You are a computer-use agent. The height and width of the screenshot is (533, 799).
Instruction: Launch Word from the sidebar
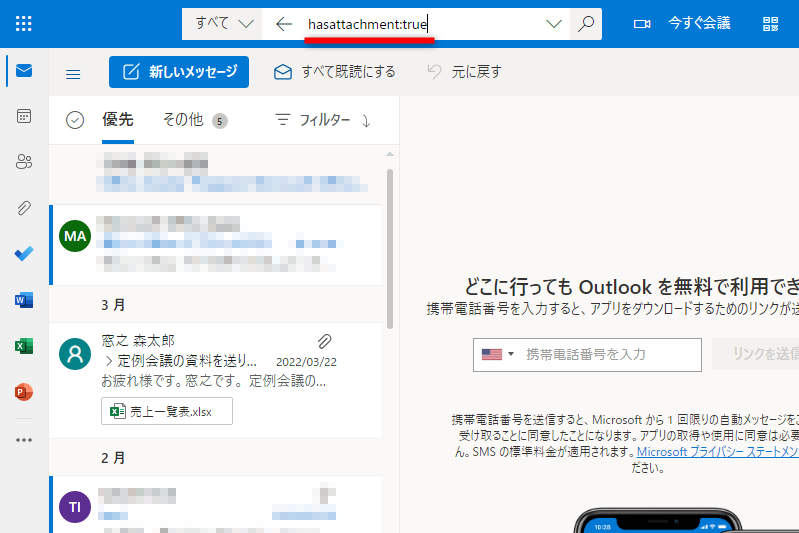point(24,300)
